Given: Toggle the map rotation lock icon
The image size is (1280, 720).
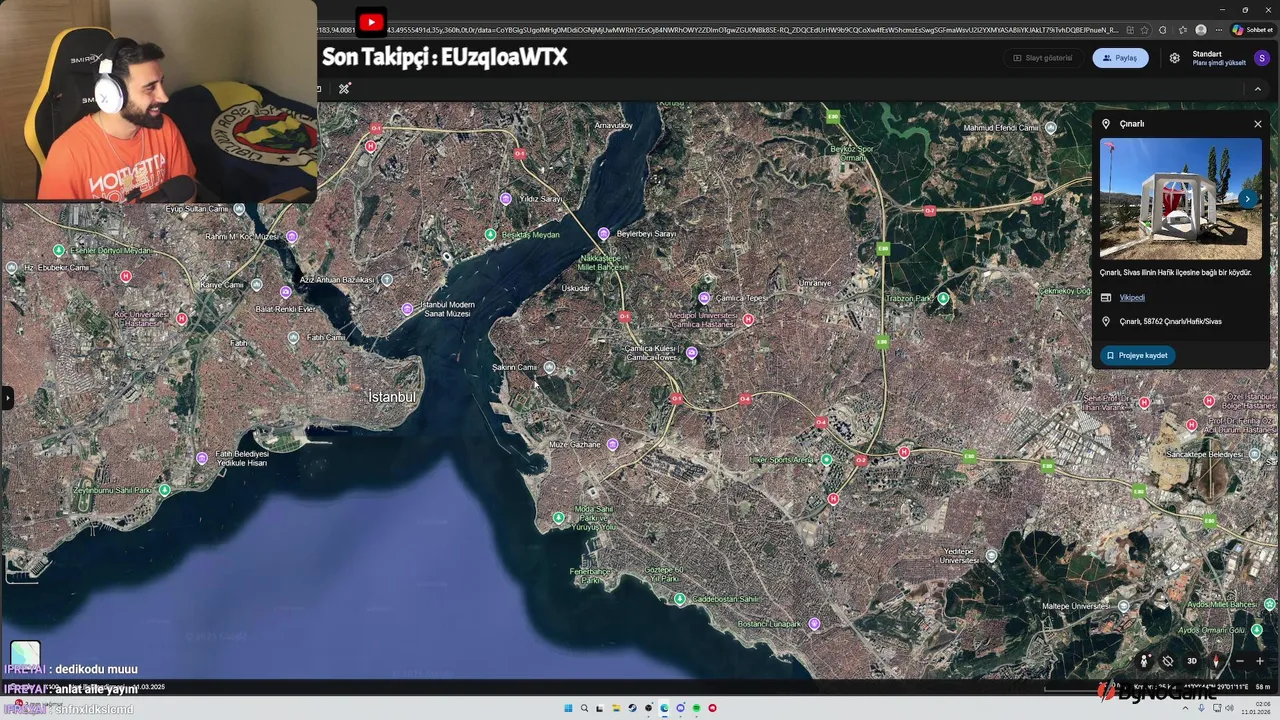Looking at the screenshot, I should [x=1167, y=661].
